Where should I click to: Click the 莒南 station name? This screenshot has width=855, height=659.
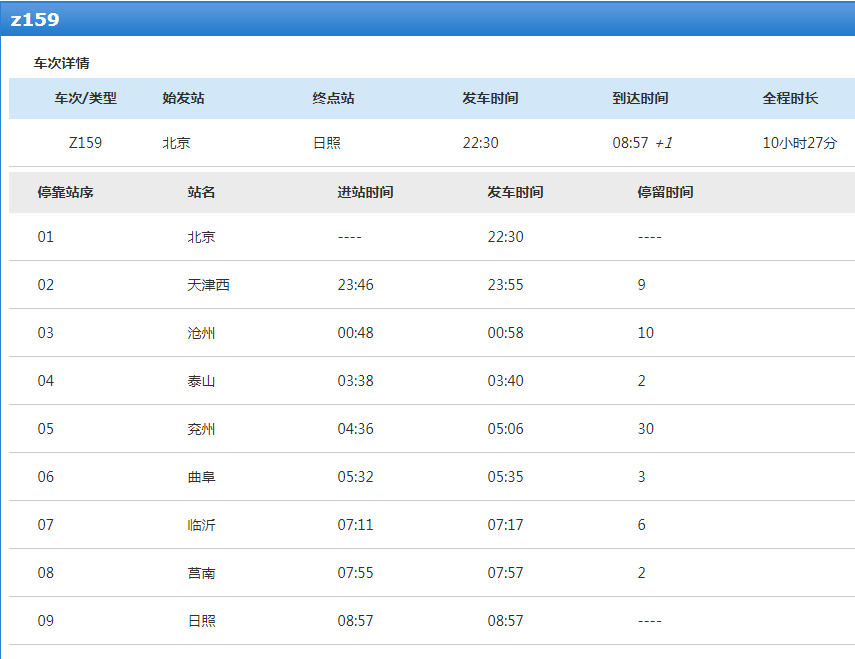click(201, 573)
